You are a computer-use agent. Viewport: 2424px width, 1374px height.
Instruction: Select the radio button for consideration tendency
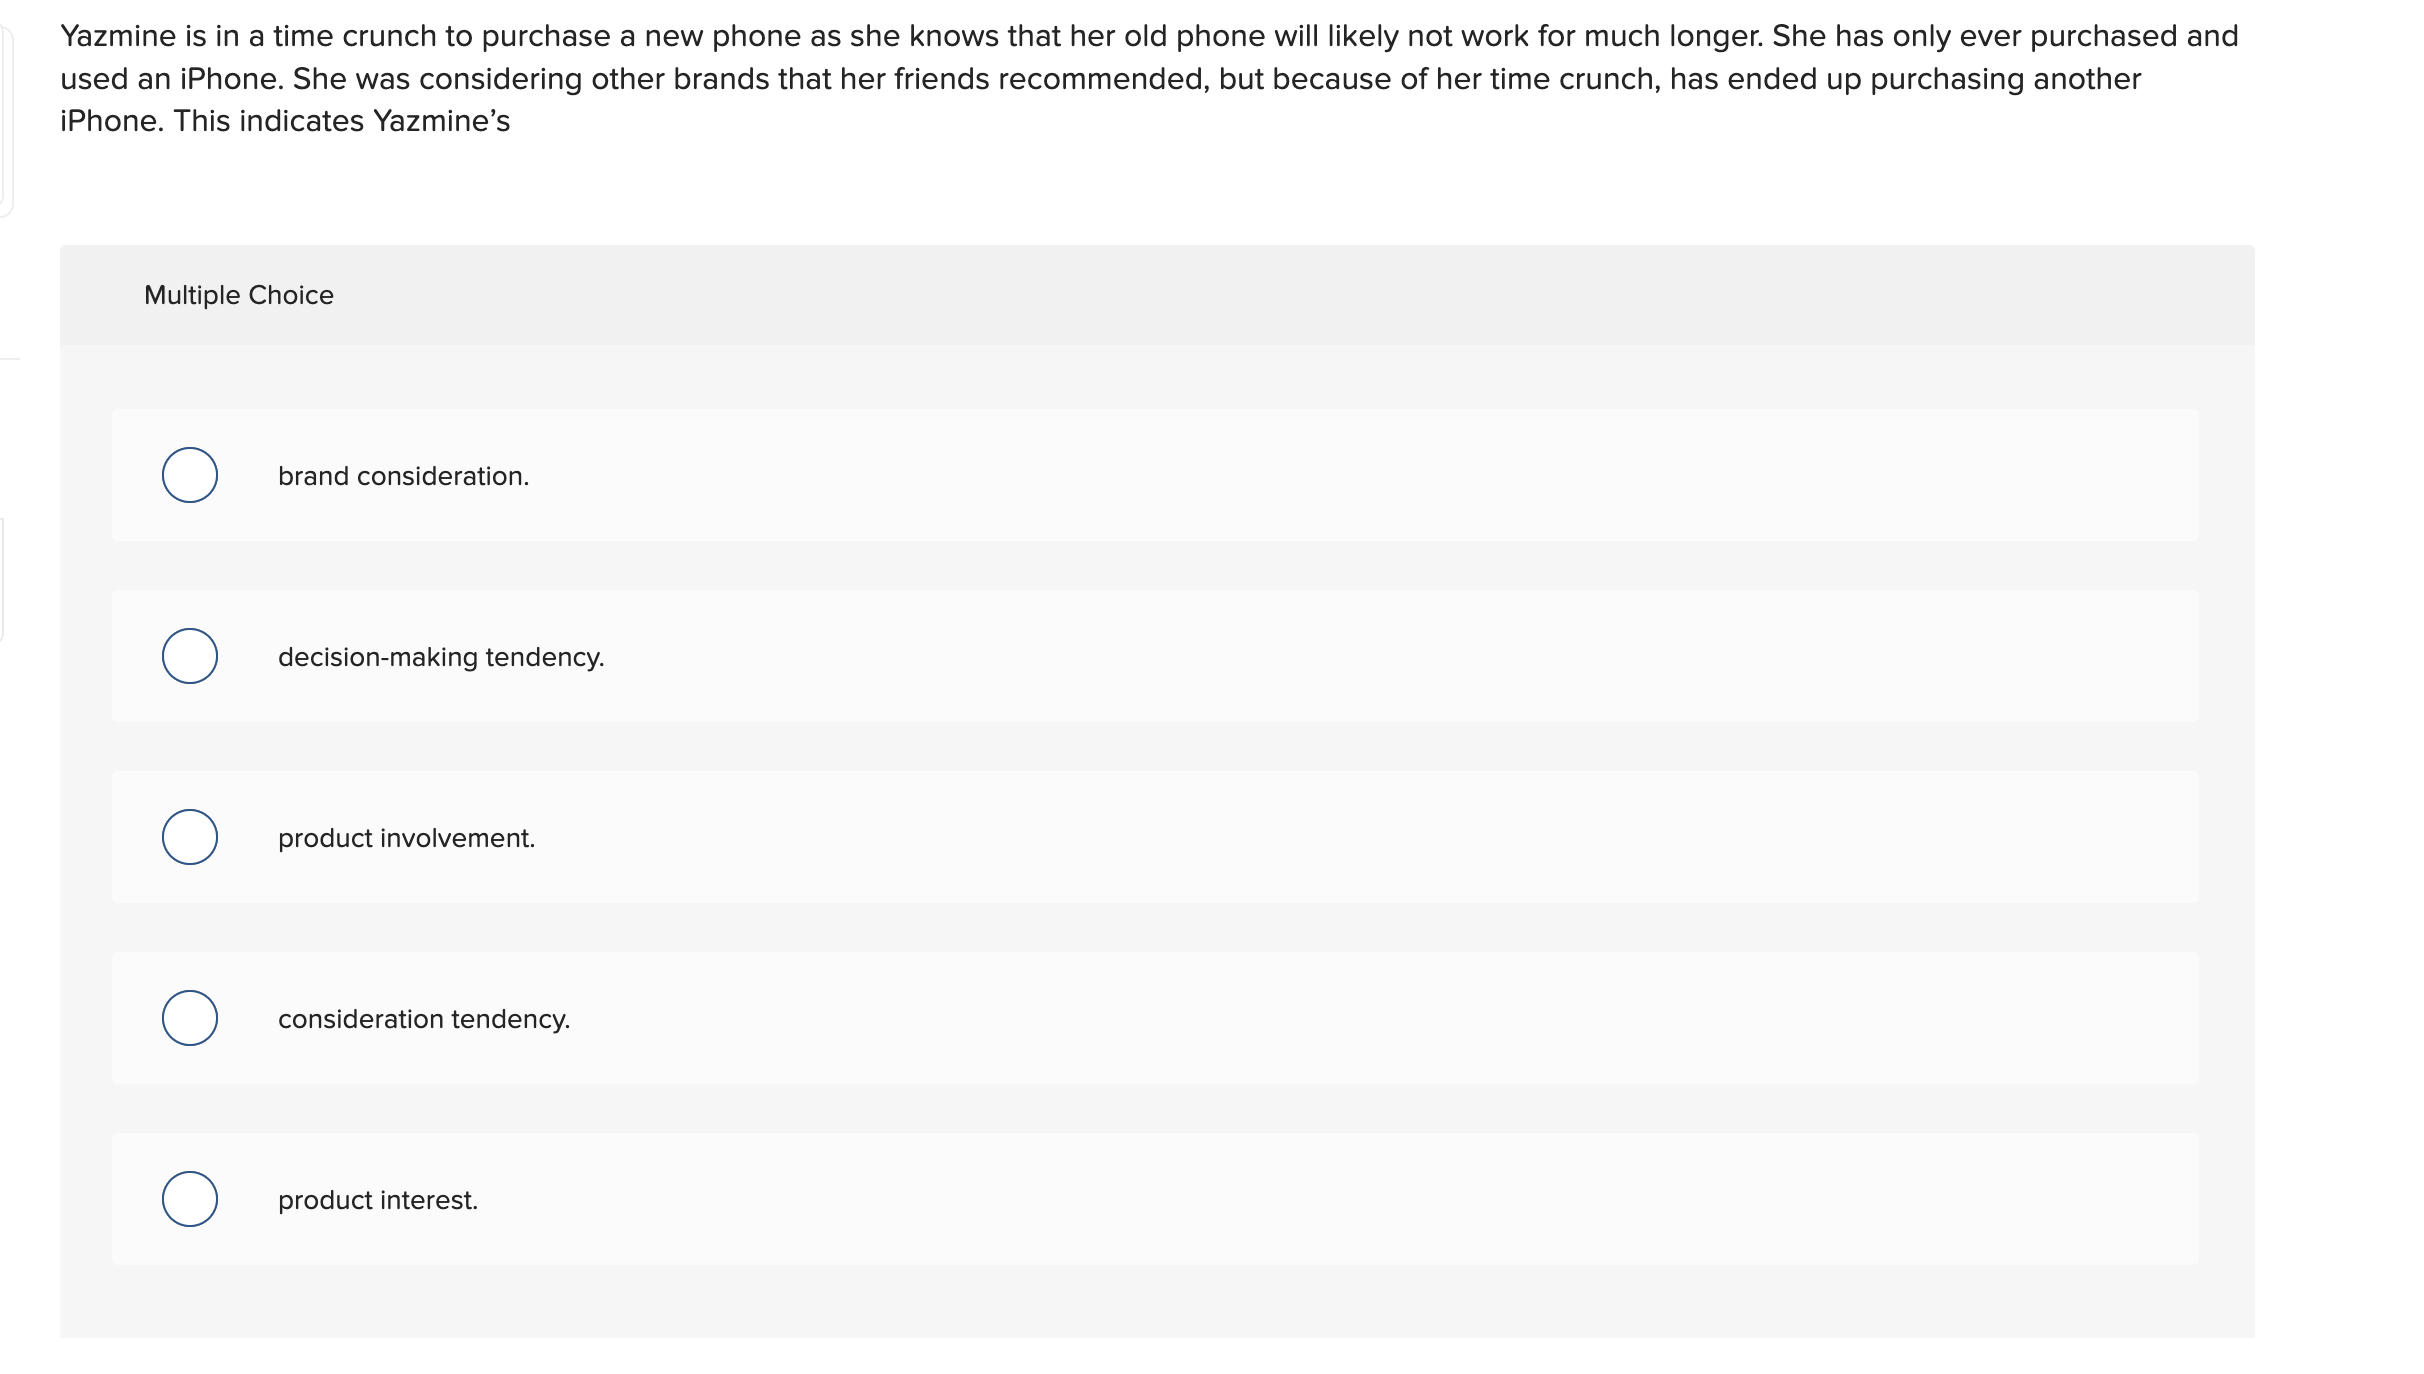pos(189,1018)
